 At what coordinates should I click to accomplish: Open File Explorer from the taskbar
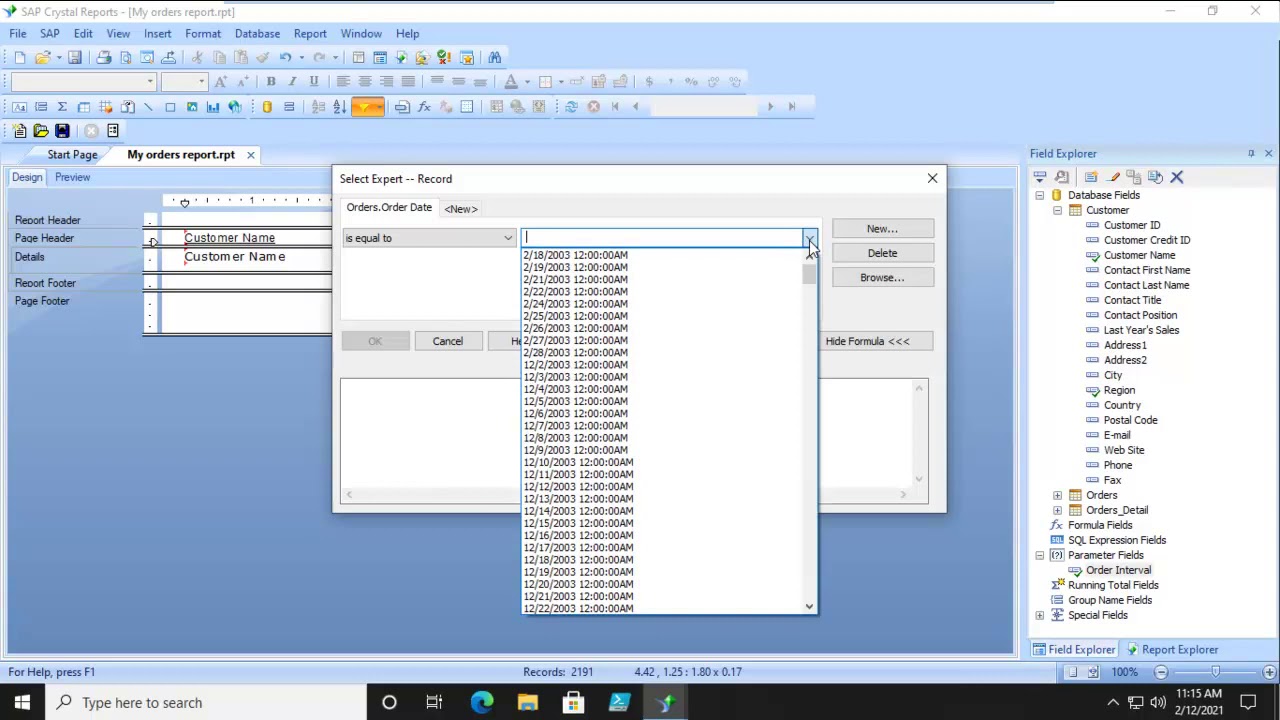click(527, 702)
